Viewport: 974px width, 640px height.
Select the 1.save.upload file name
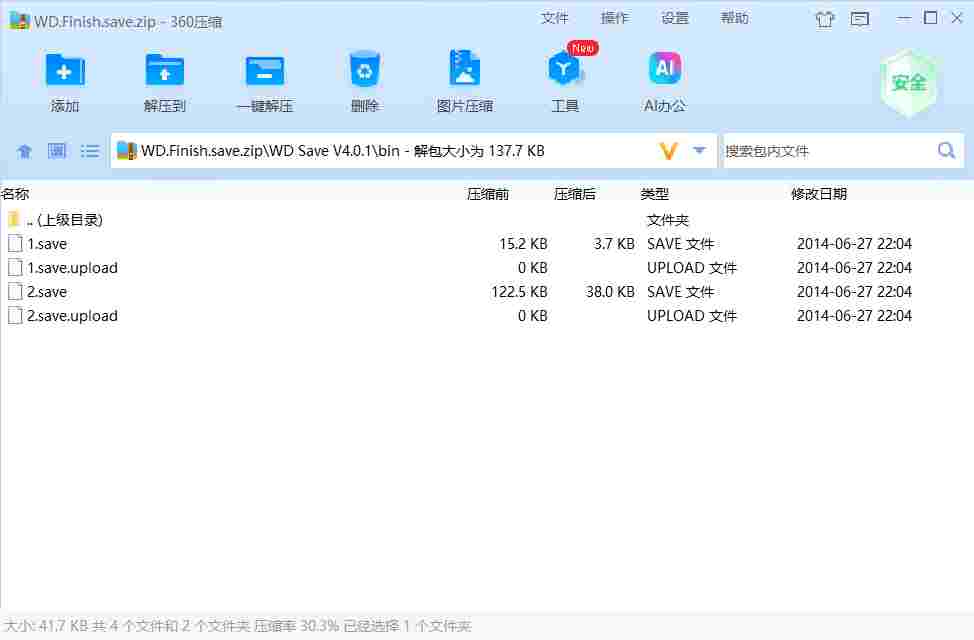click(72, 268)
